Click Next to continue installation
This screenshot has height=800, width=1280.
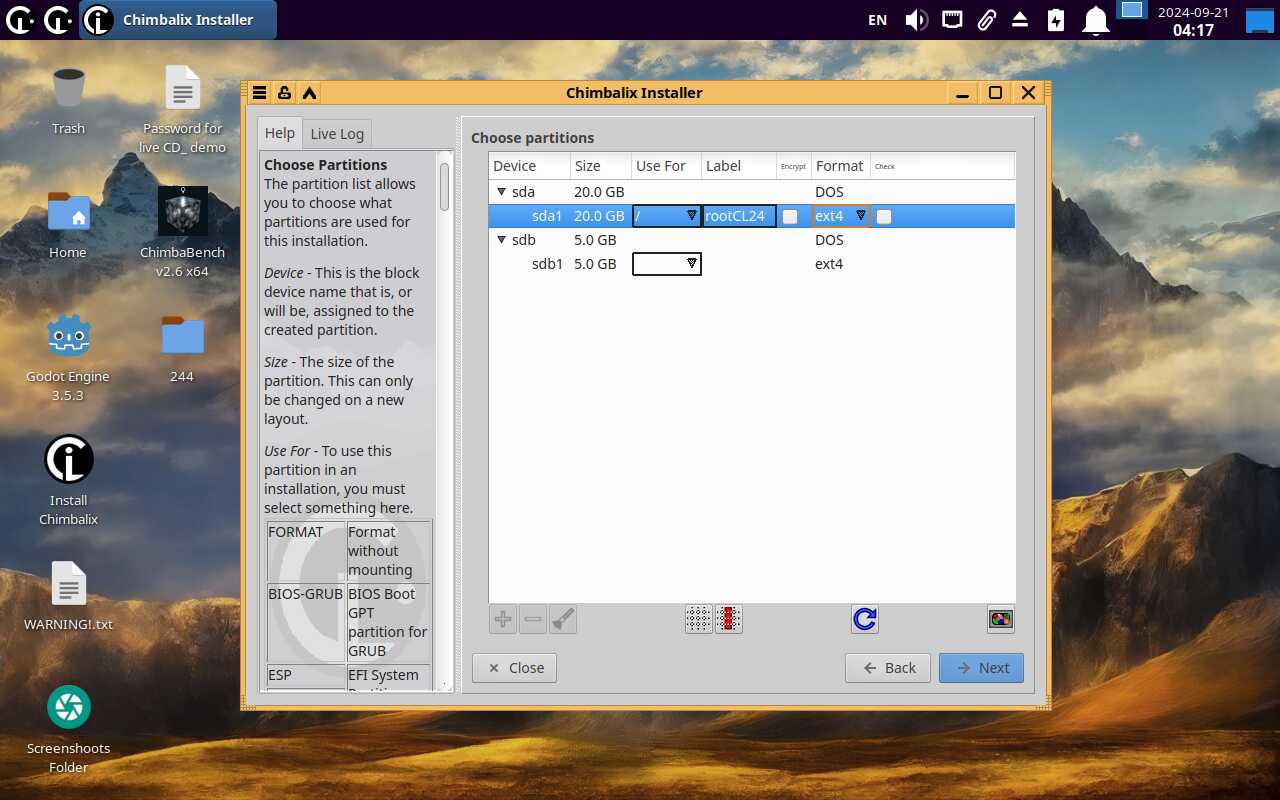pyautogui.click(x=981, y=668)
